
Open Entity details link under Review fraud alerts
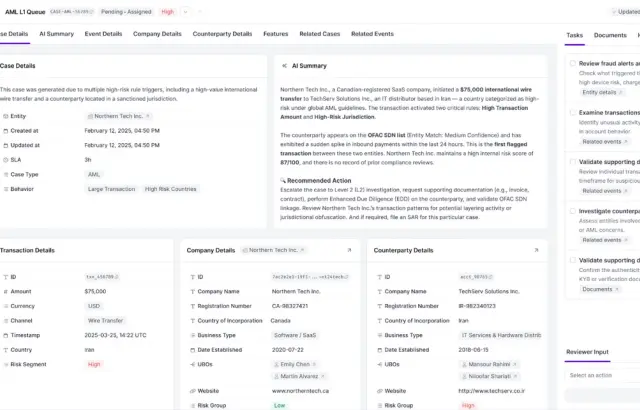pos(602,93)
